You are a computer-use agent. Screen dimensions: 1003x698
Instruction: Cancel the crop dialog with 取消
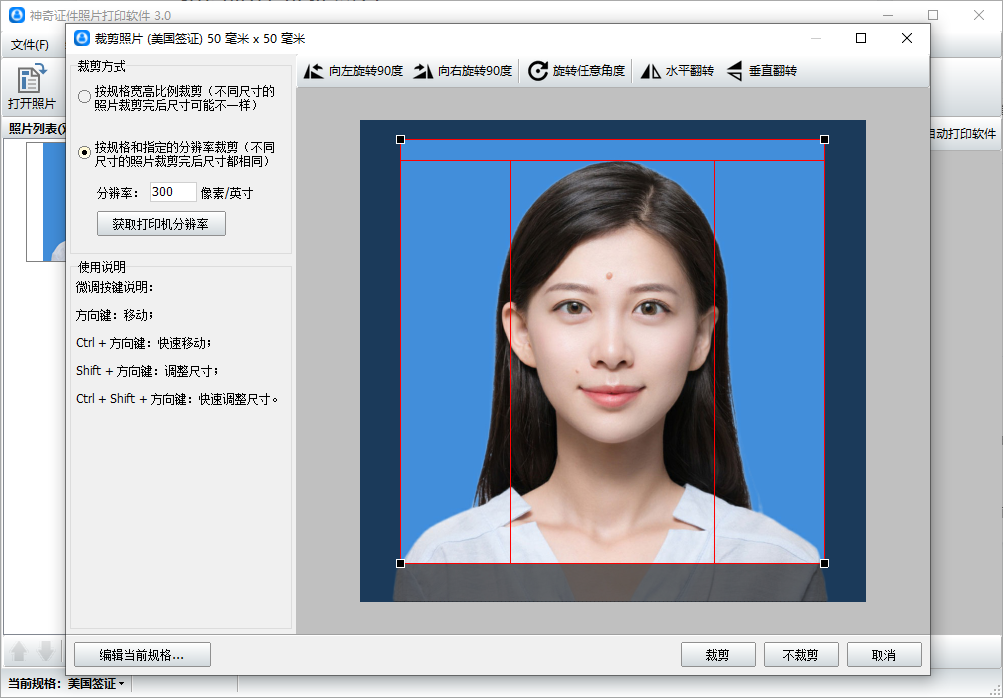coord(883,655)
